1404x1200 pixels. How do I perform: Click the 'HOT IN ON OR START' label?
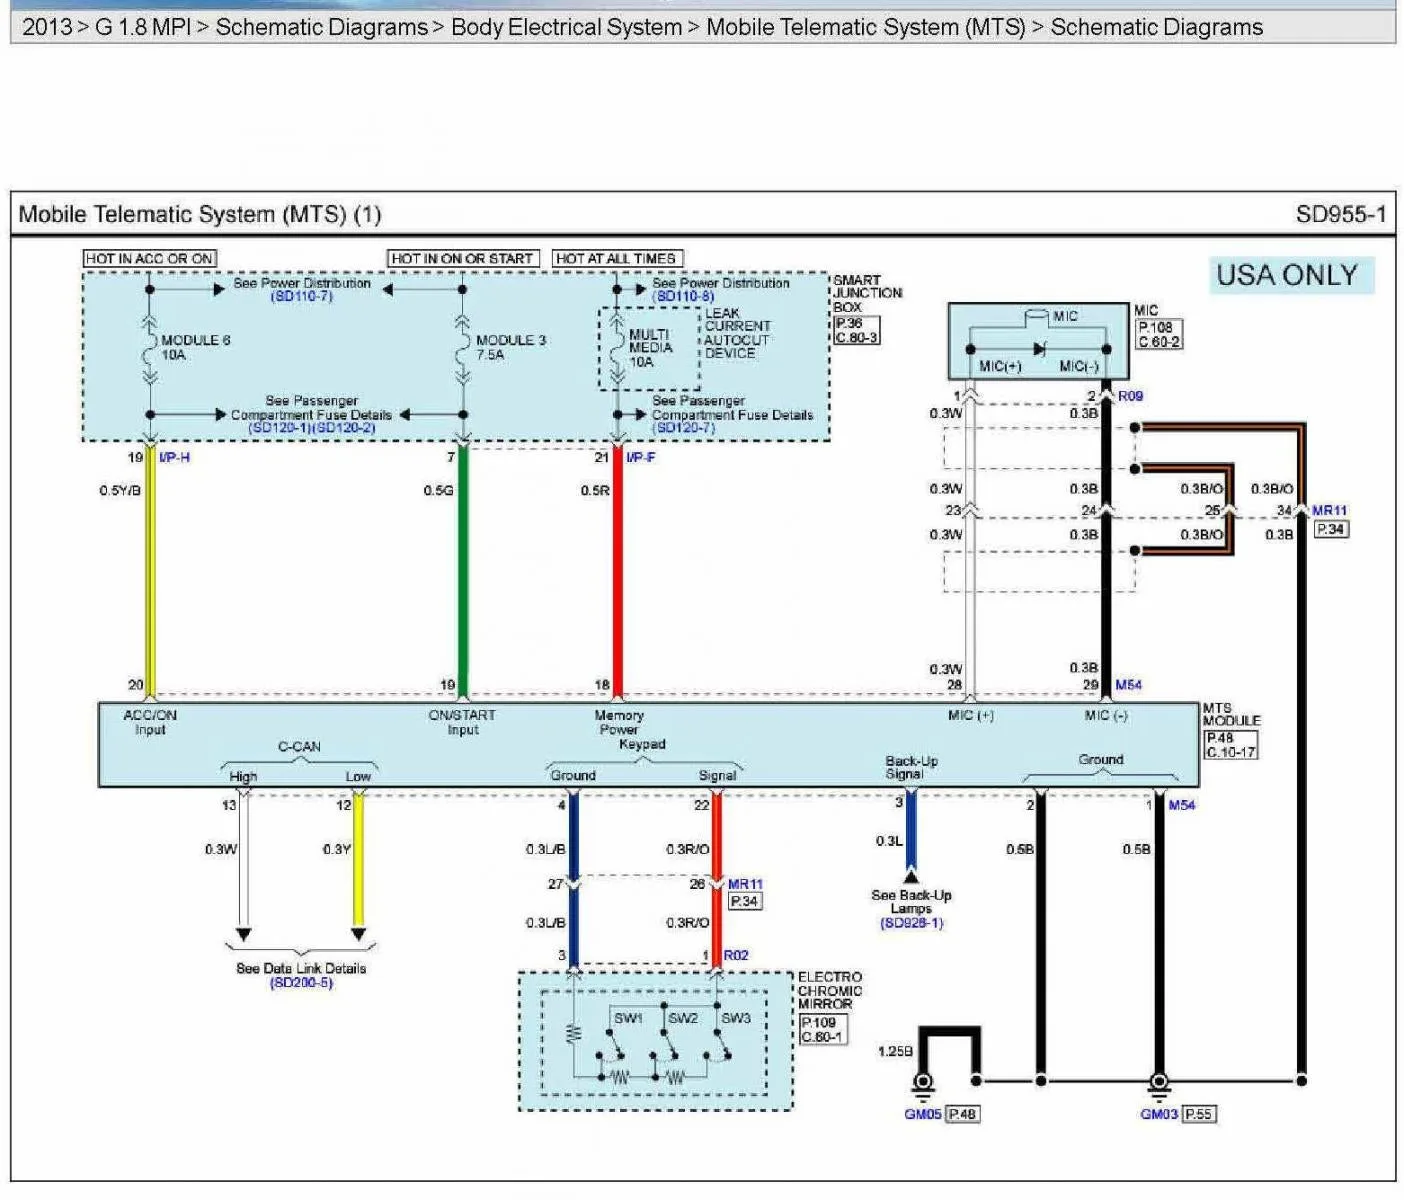pos(463,258)
